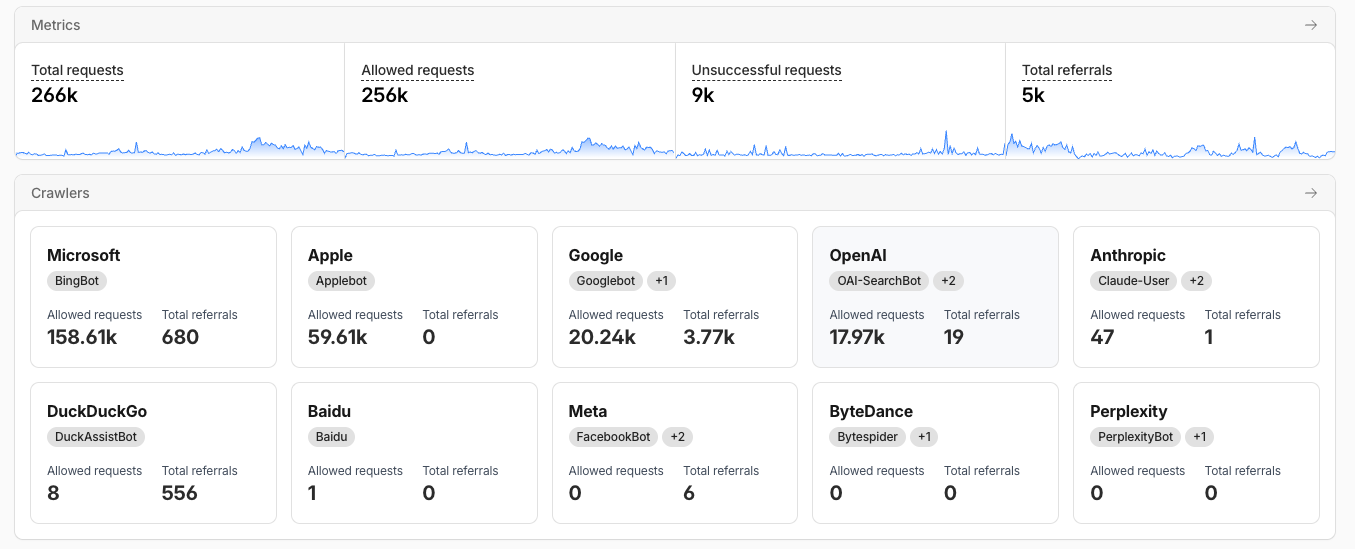The height and width of the screenshot is (549, 1355).
Task: Expand the +1 badge next to Bytespider
Action: pyautogui.click(x=925, y=437)
